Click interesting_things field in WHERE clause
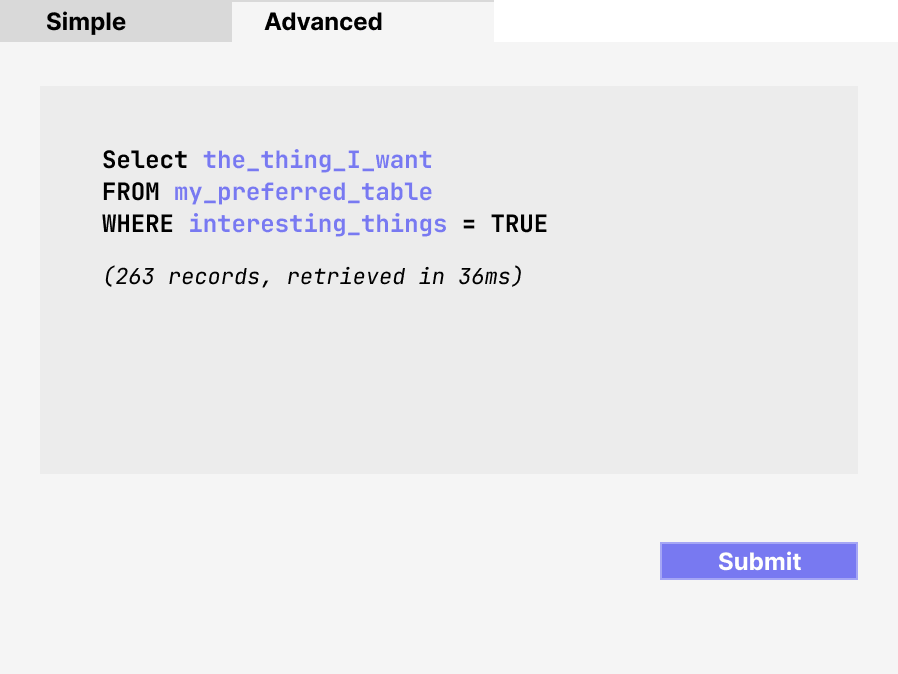 (317, 224)
